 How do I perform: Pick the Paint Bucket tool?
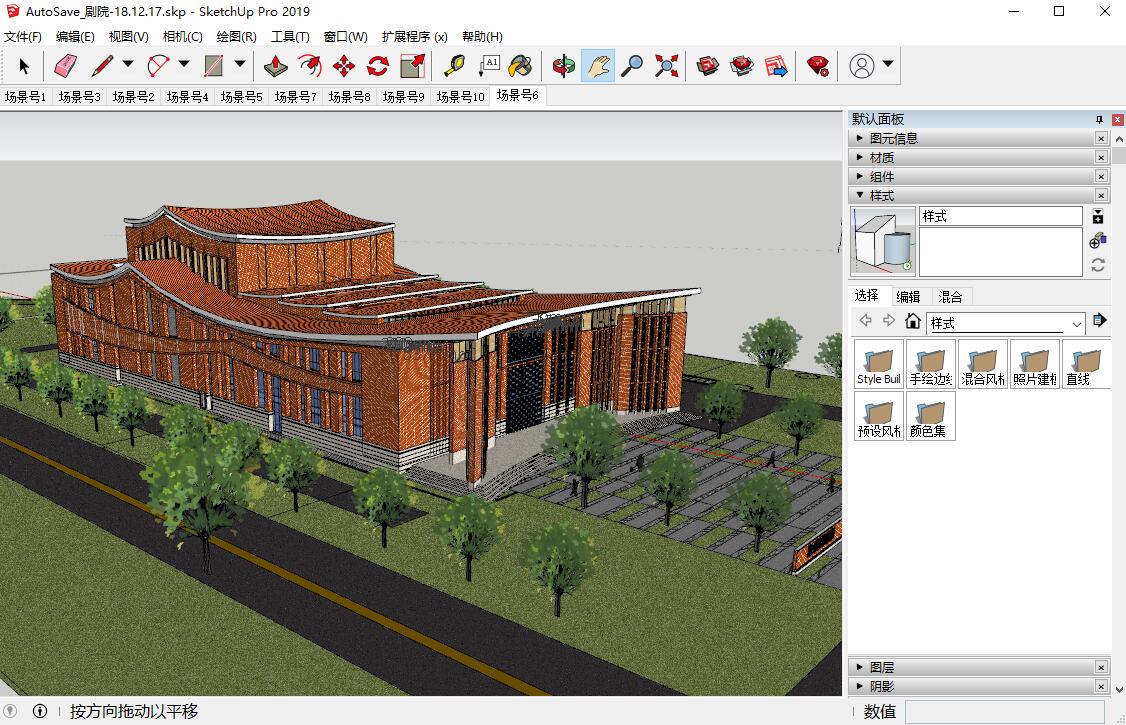(x=520, y=66)
